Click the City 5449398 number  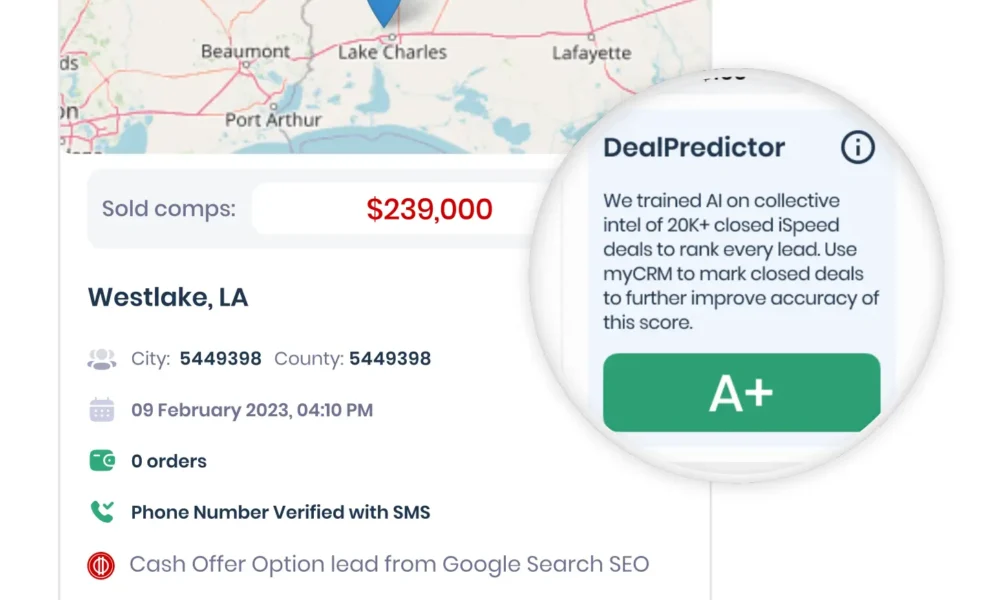[x=221, y=359]
